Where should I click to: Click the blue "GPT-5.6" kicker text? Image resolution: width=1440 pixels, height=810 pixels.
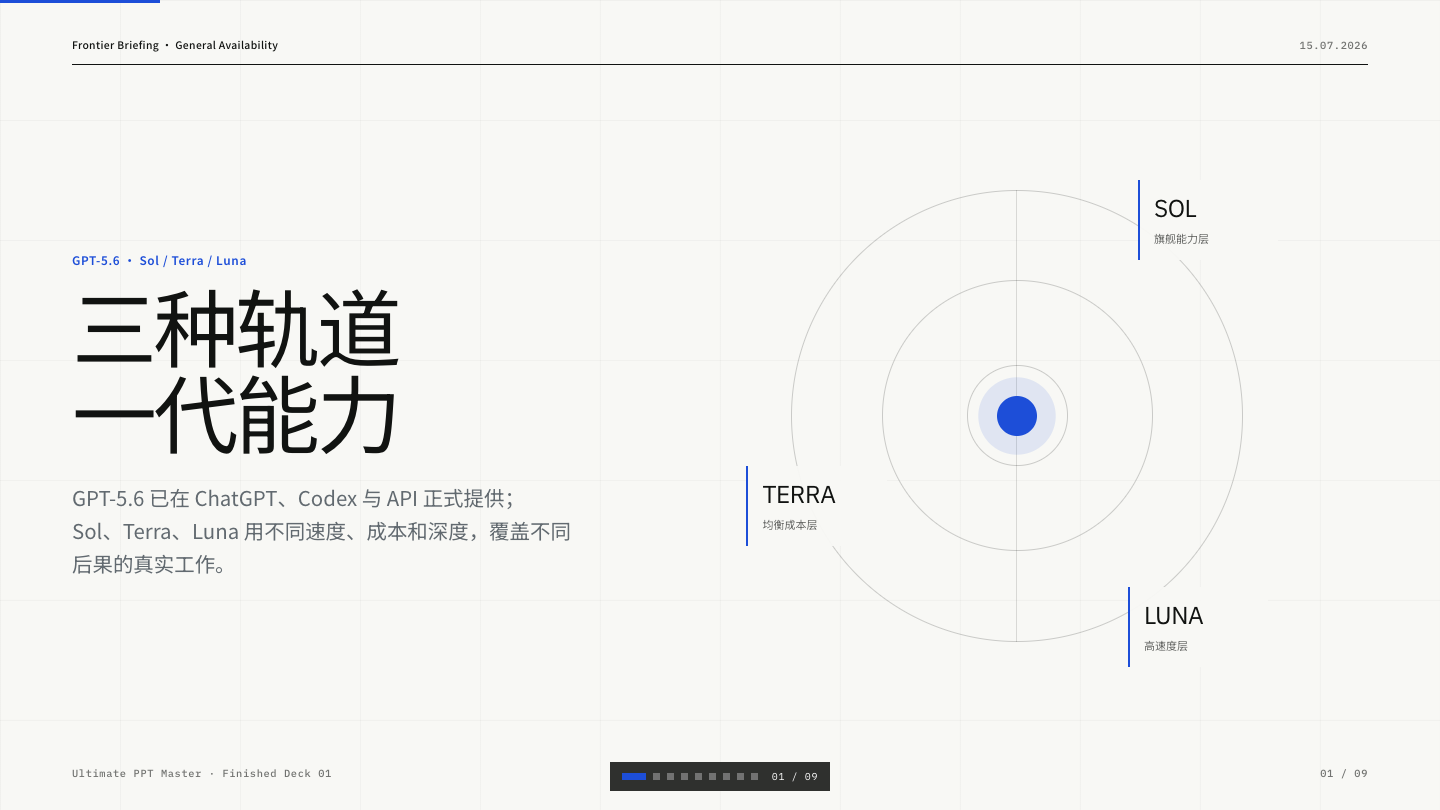(96, 261)
